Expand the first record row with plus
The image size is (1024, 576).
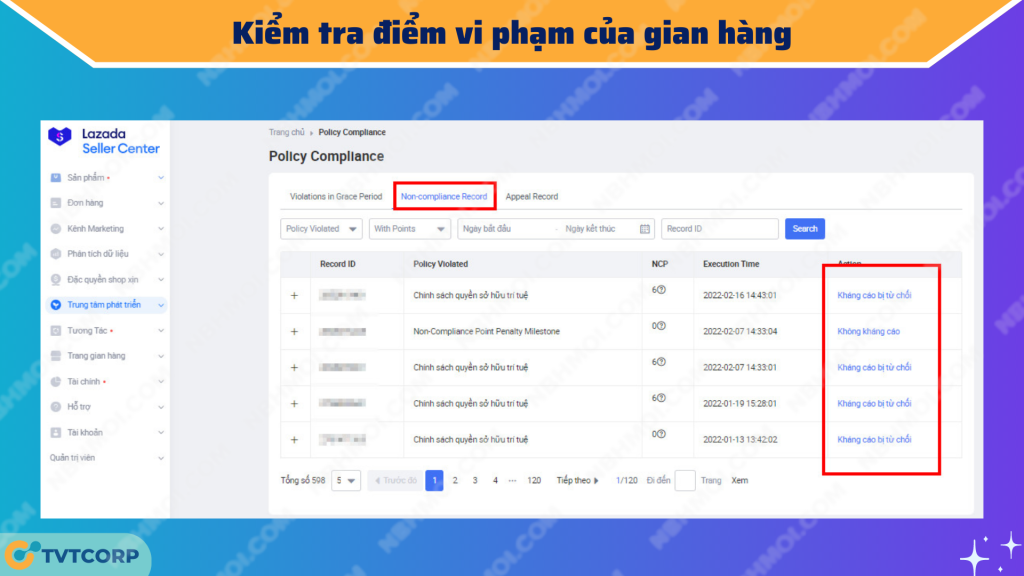coord(294,296)
